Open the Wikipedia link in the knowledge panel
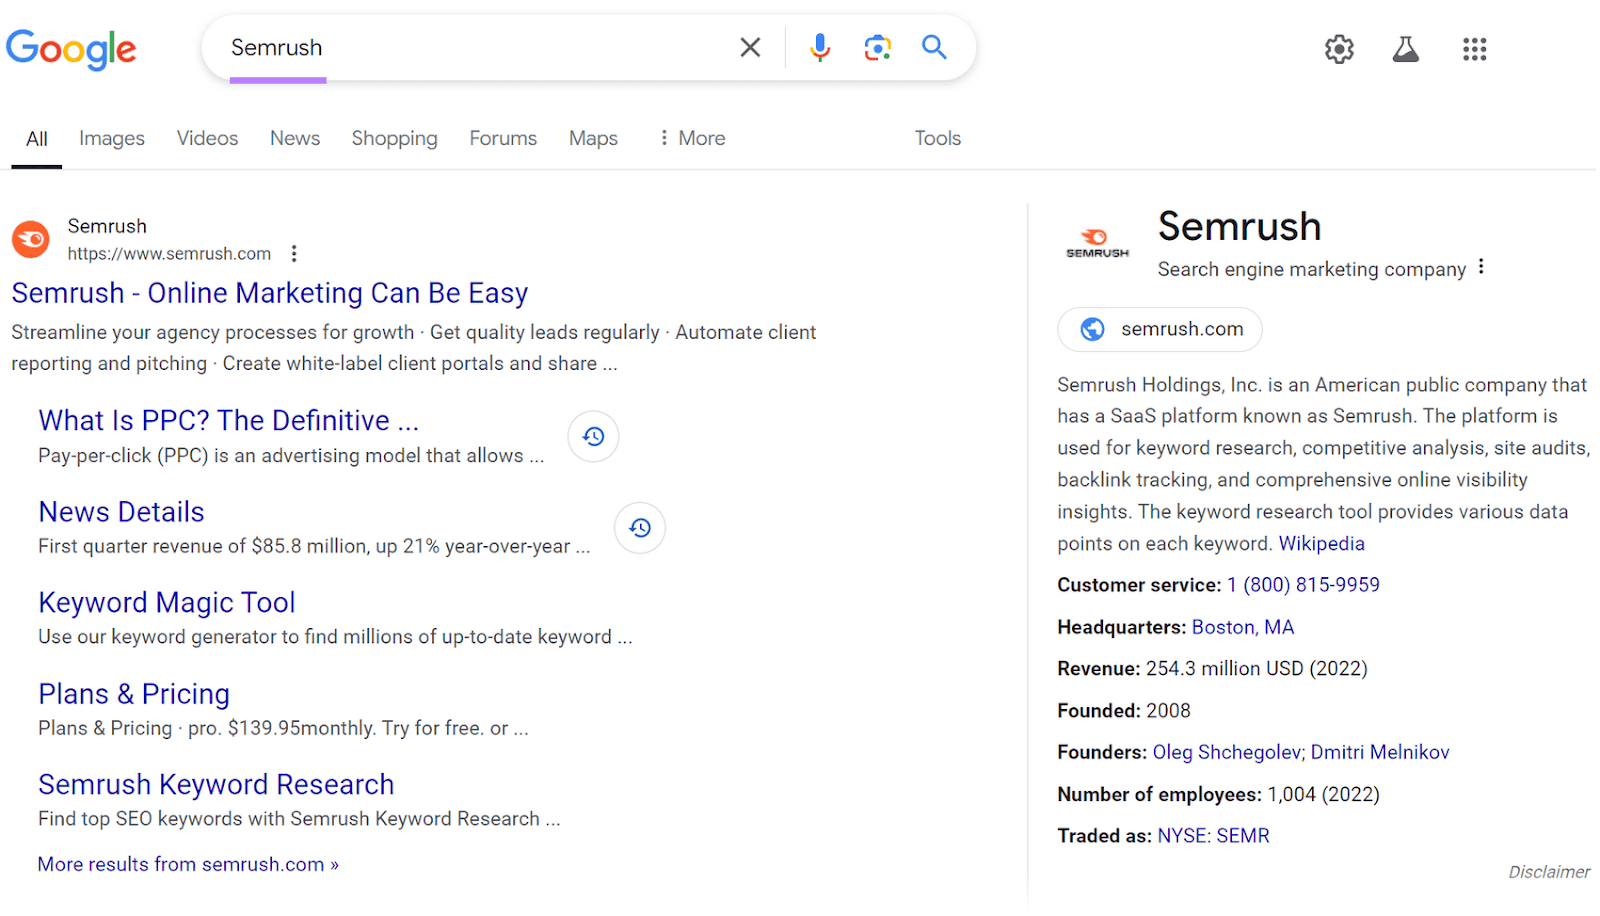The image size is (1600, 916). (1321, 543)
